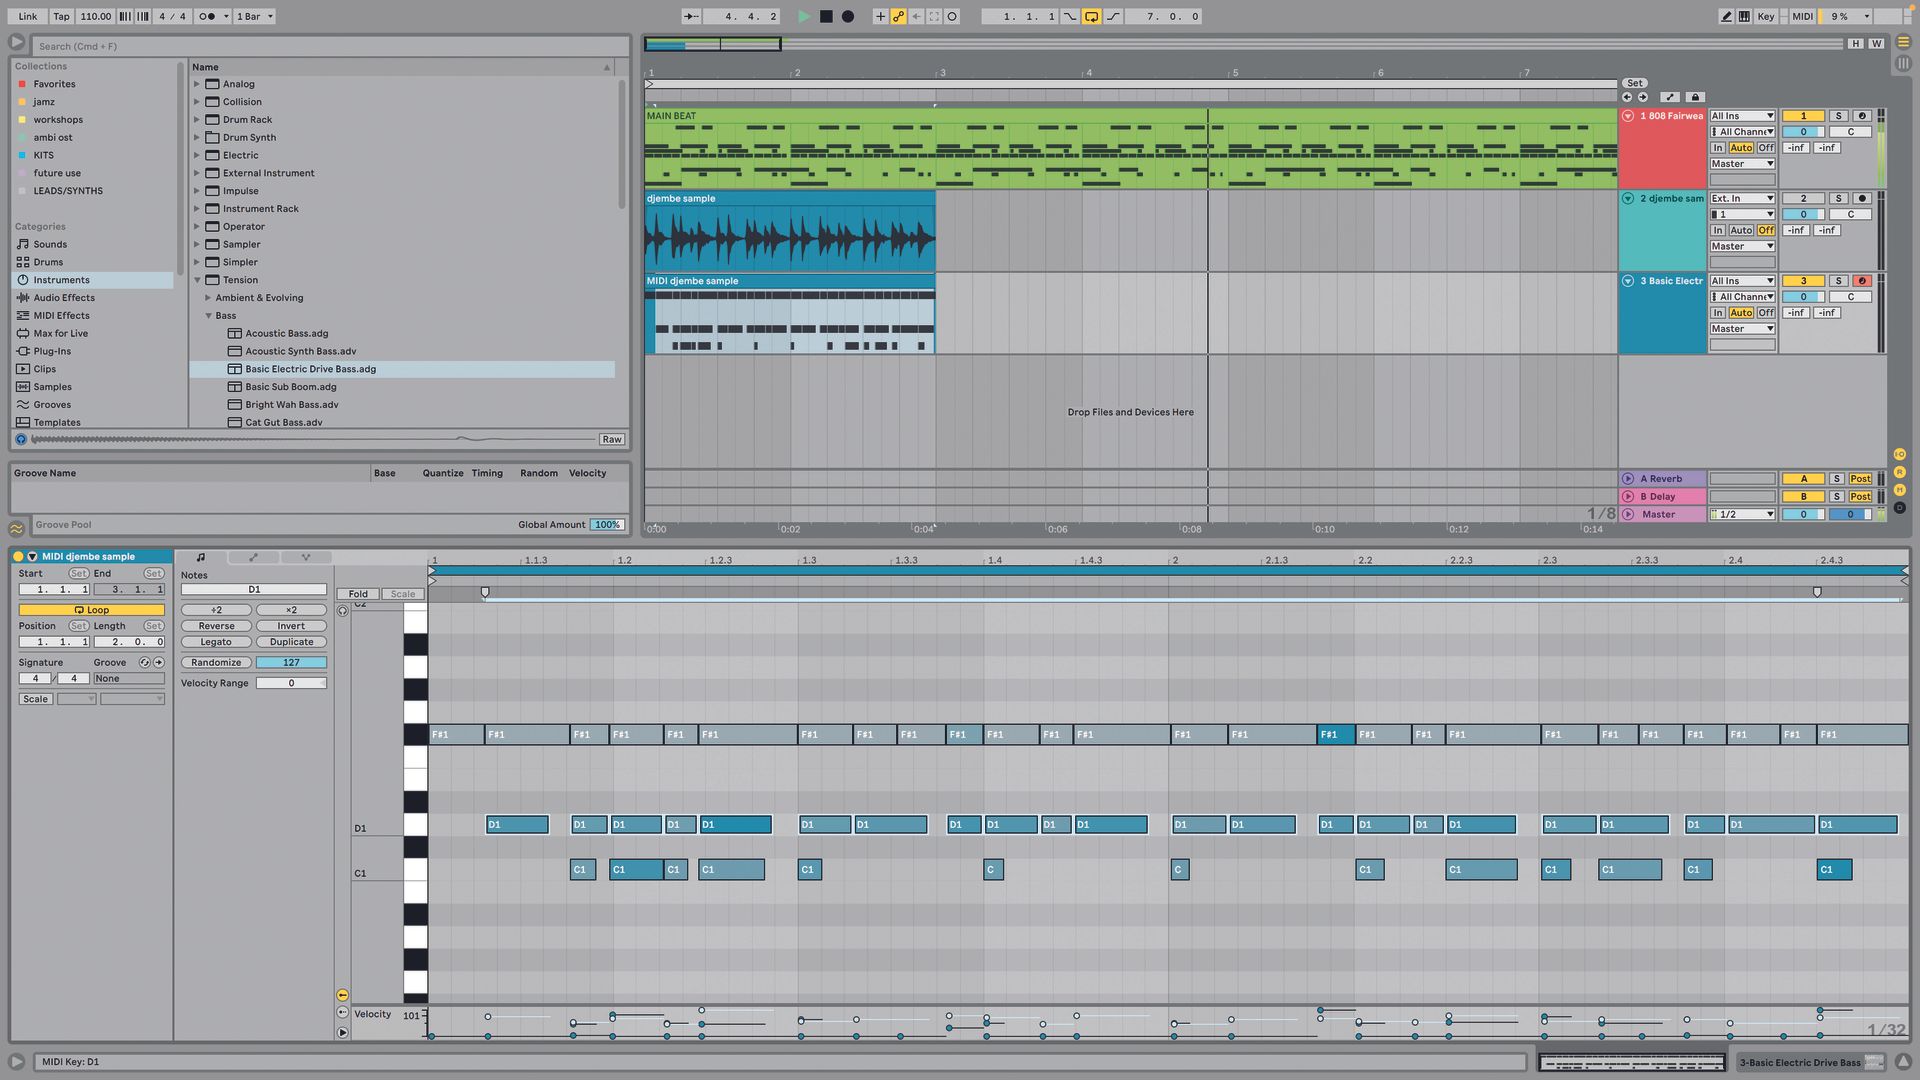Click the Re-Enable Automation icon
This screenshot has width=1920, height=1080.
point(917,16)
